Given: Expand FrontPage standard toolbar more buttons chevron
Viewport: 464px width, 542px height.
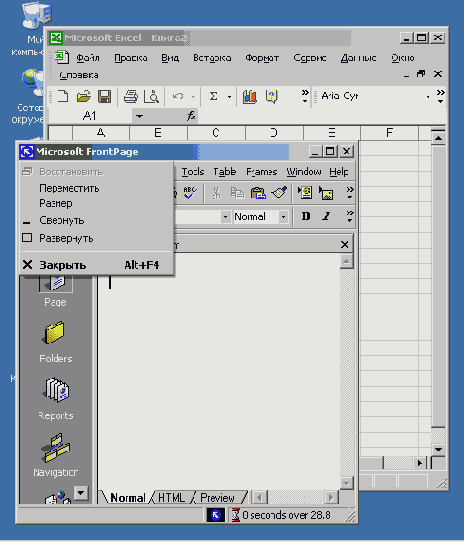Looking at the screenshot, I should click(x=350, y=193).
